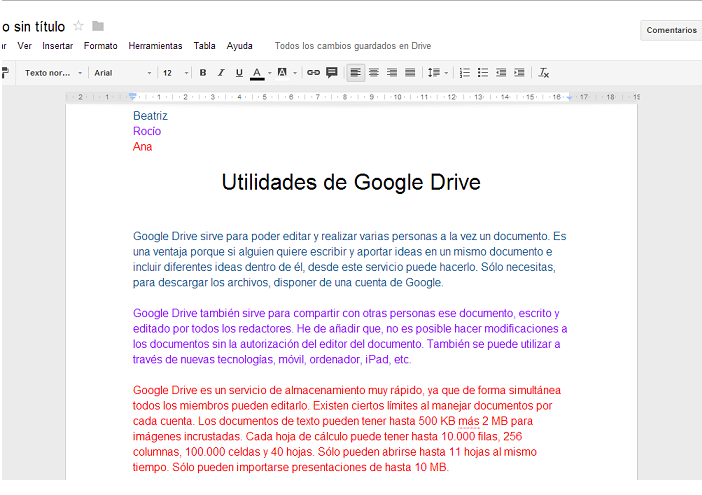Insert a link with chain icon
This screenshot has width=702, height=495.
(x=313, y=72)
